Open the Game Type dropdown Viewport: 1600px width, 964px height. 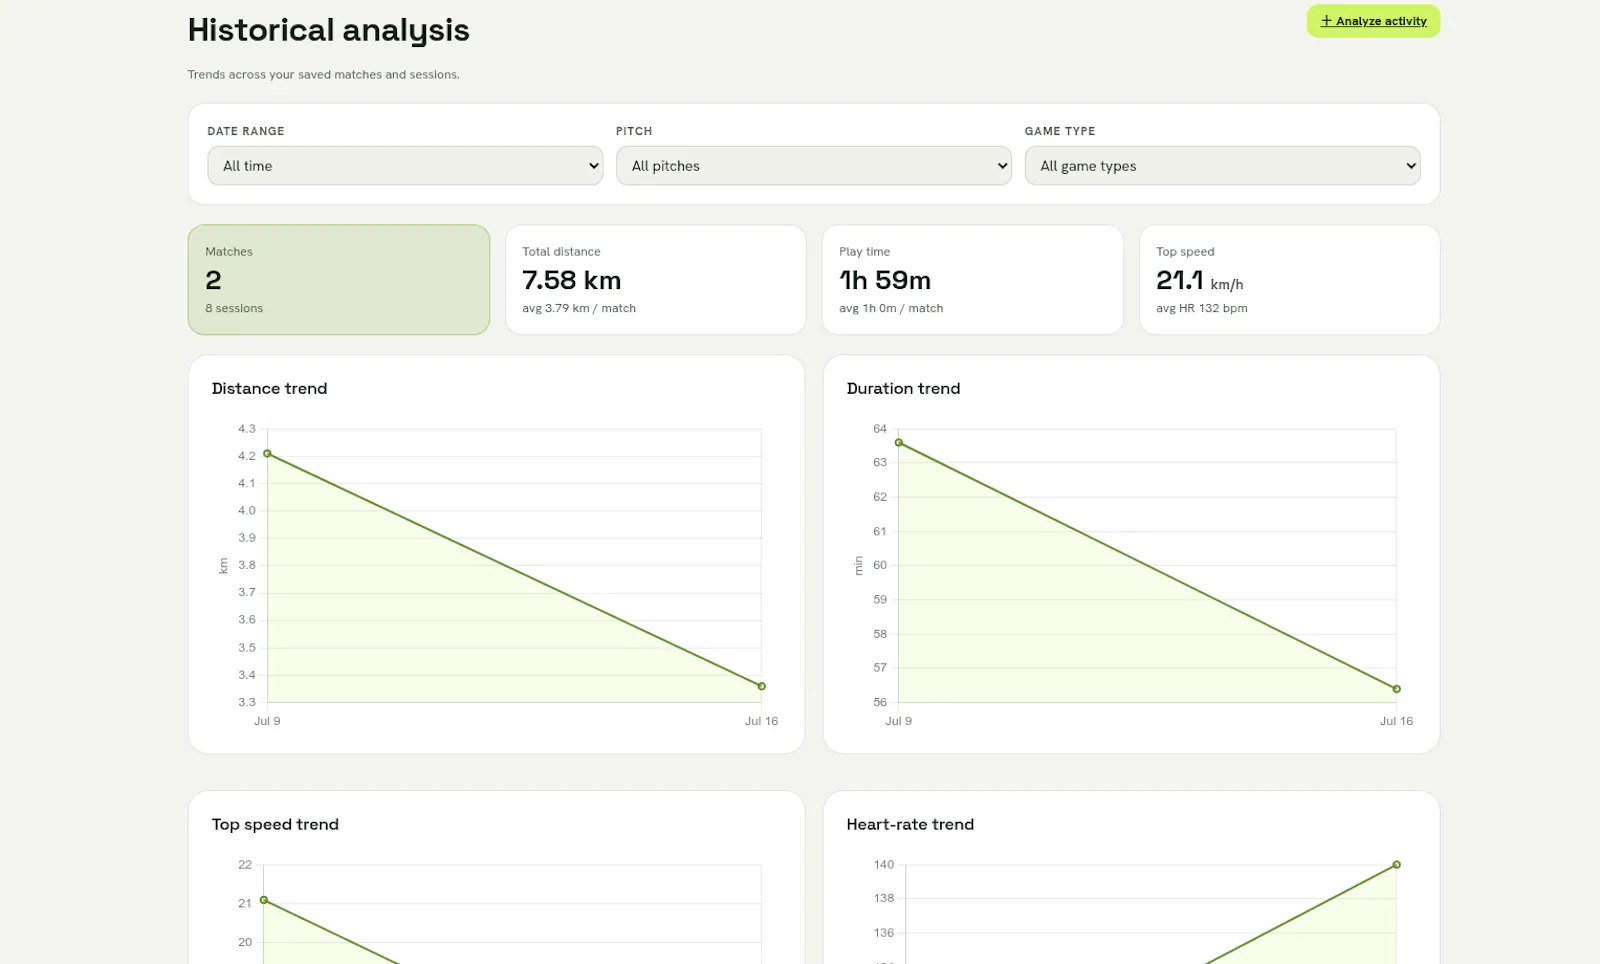(1222, 166)
